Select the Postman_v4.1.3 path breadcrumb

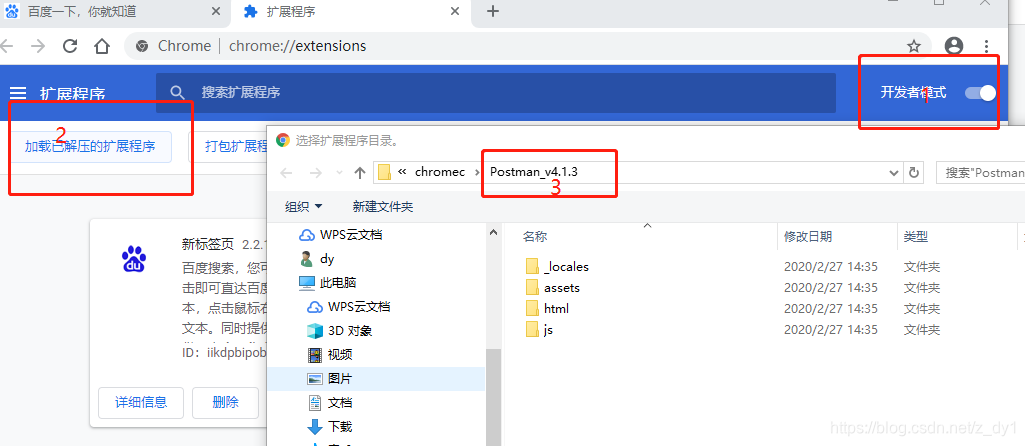pyautogui.click(x=533, y=173)
